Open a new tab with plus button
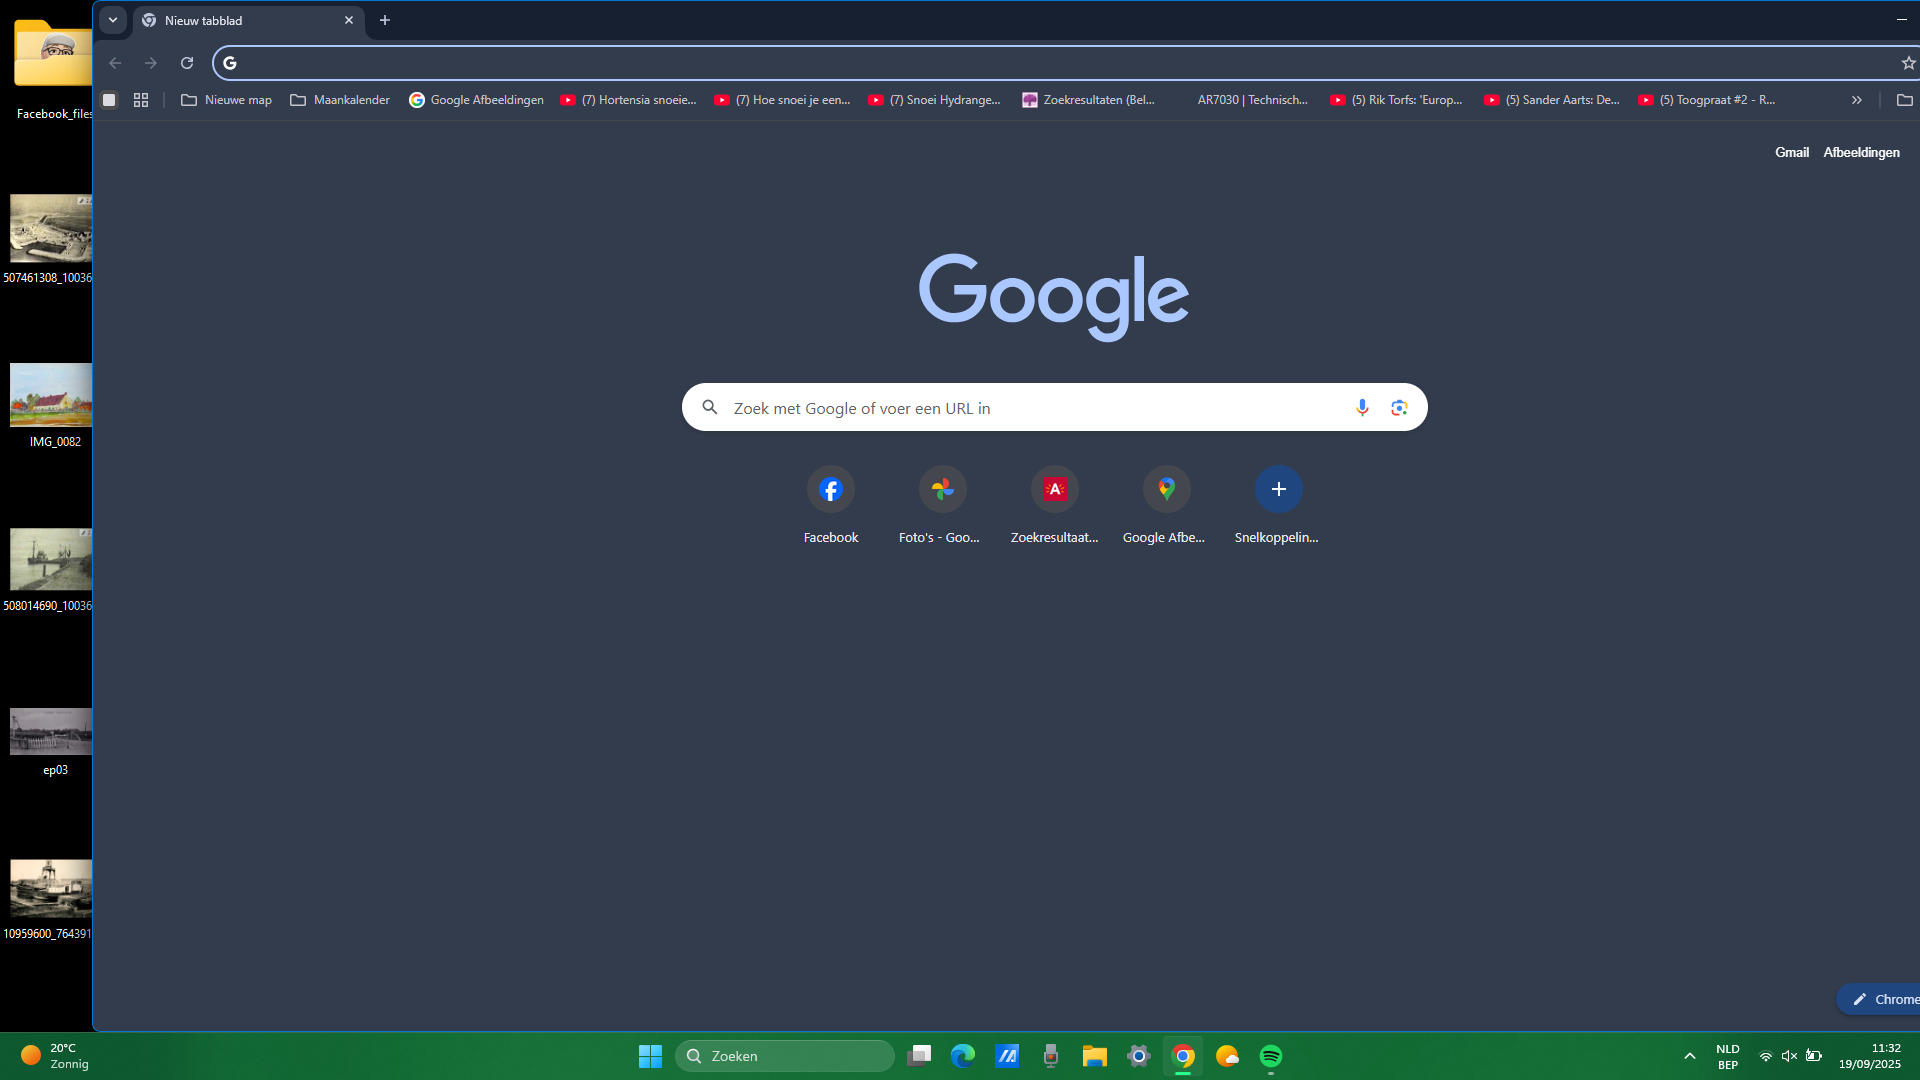Image resolution: width=1920 pixels, height=1080 pixels. point(385,20)
